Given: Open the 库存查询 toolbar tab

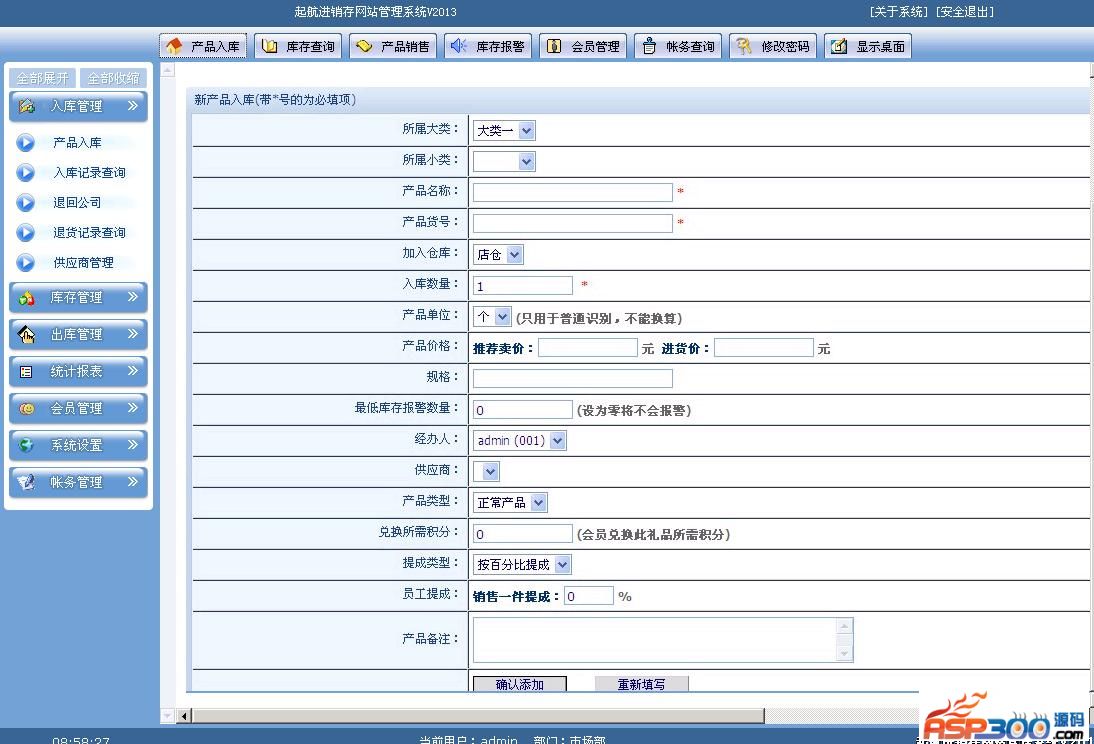Looking at the screenshot, I should point(298,46).
